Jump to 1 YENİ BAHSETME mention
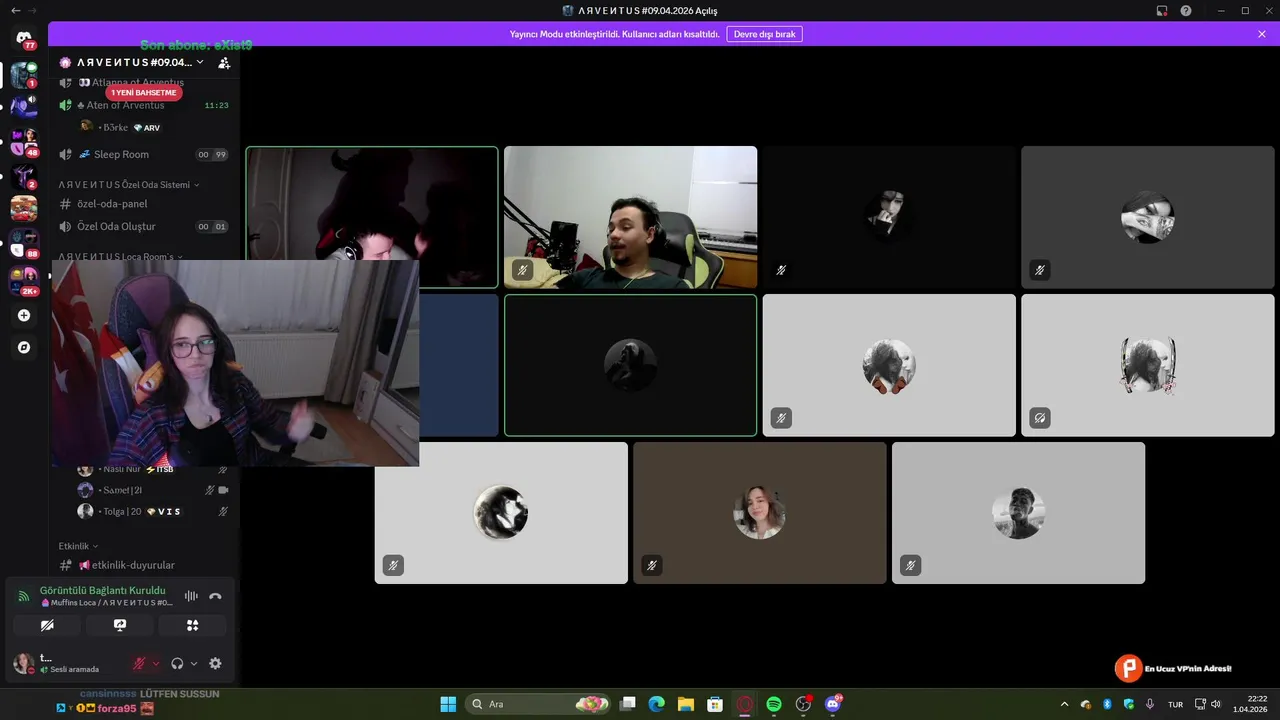1280x720 pixels. (143, 93)
